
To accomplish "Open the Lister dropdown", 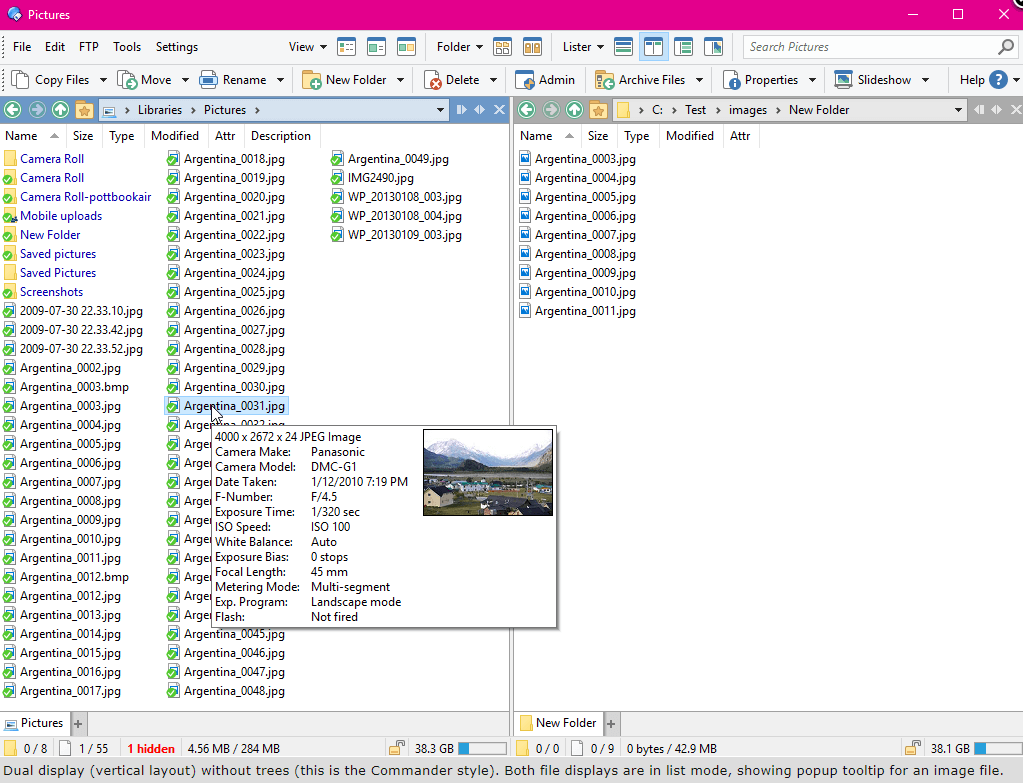I will [583, 47].
